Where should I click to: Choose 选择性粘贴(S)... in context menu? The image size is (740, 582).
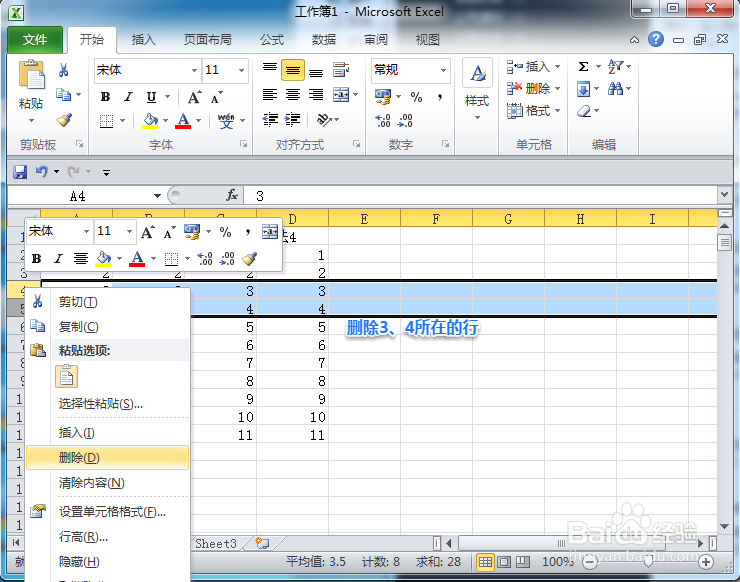(x=108, y=404)
